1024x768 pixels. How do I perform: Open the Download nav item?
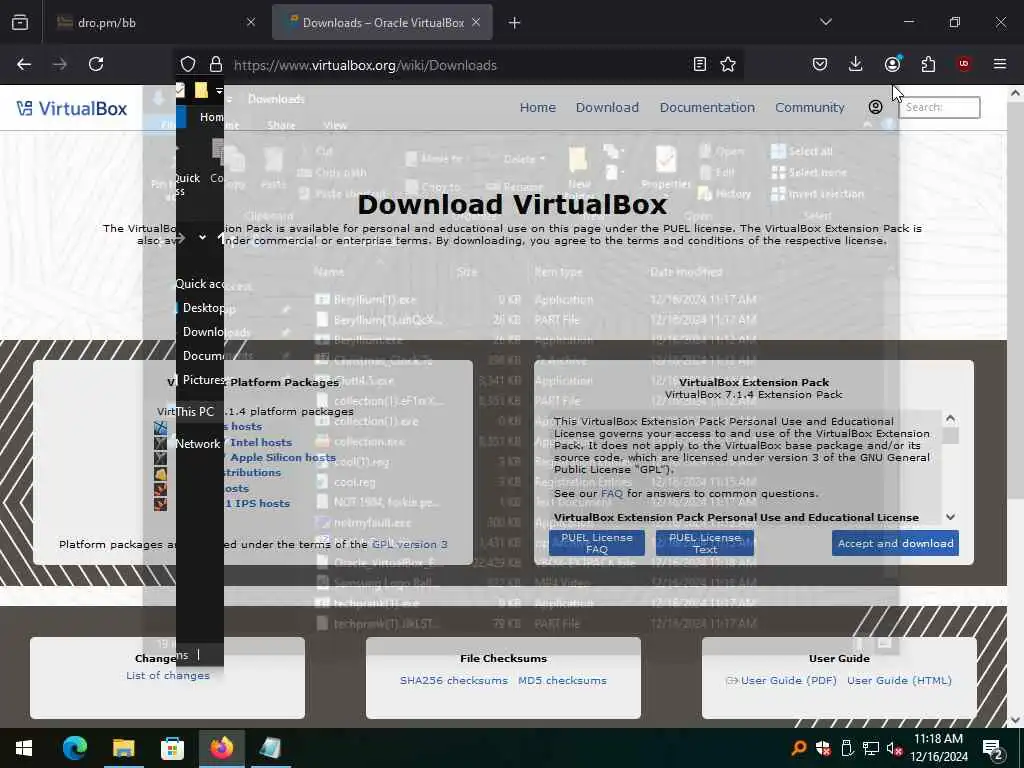pos(607,107)
